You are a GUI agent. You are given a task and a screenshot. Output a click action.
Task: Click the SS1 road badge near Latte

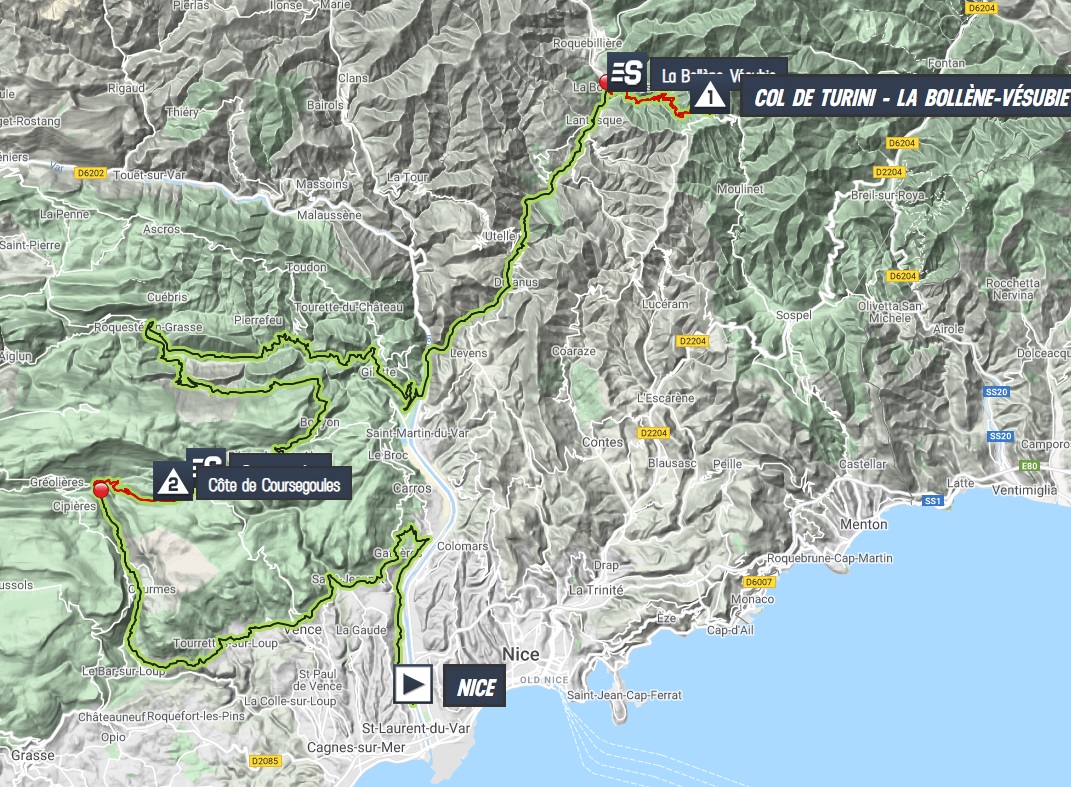[x=932, y=501]
